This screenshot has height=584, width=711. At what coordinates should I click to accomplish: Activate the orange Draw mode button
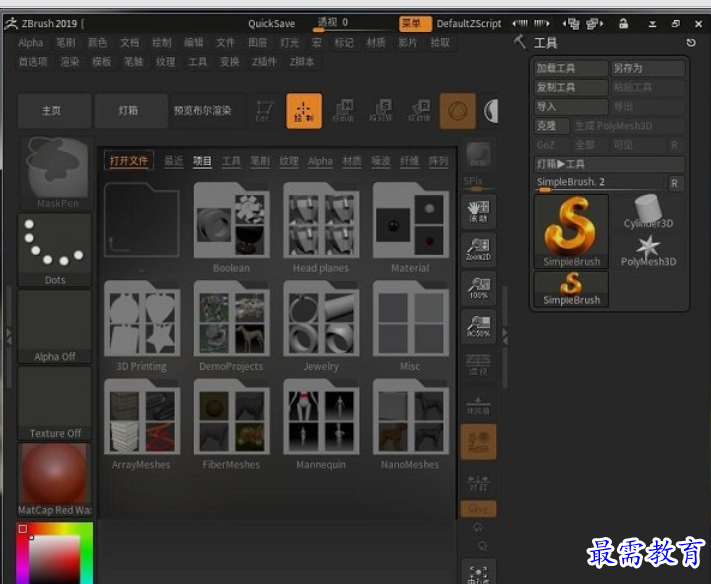[x=304, y=111]
